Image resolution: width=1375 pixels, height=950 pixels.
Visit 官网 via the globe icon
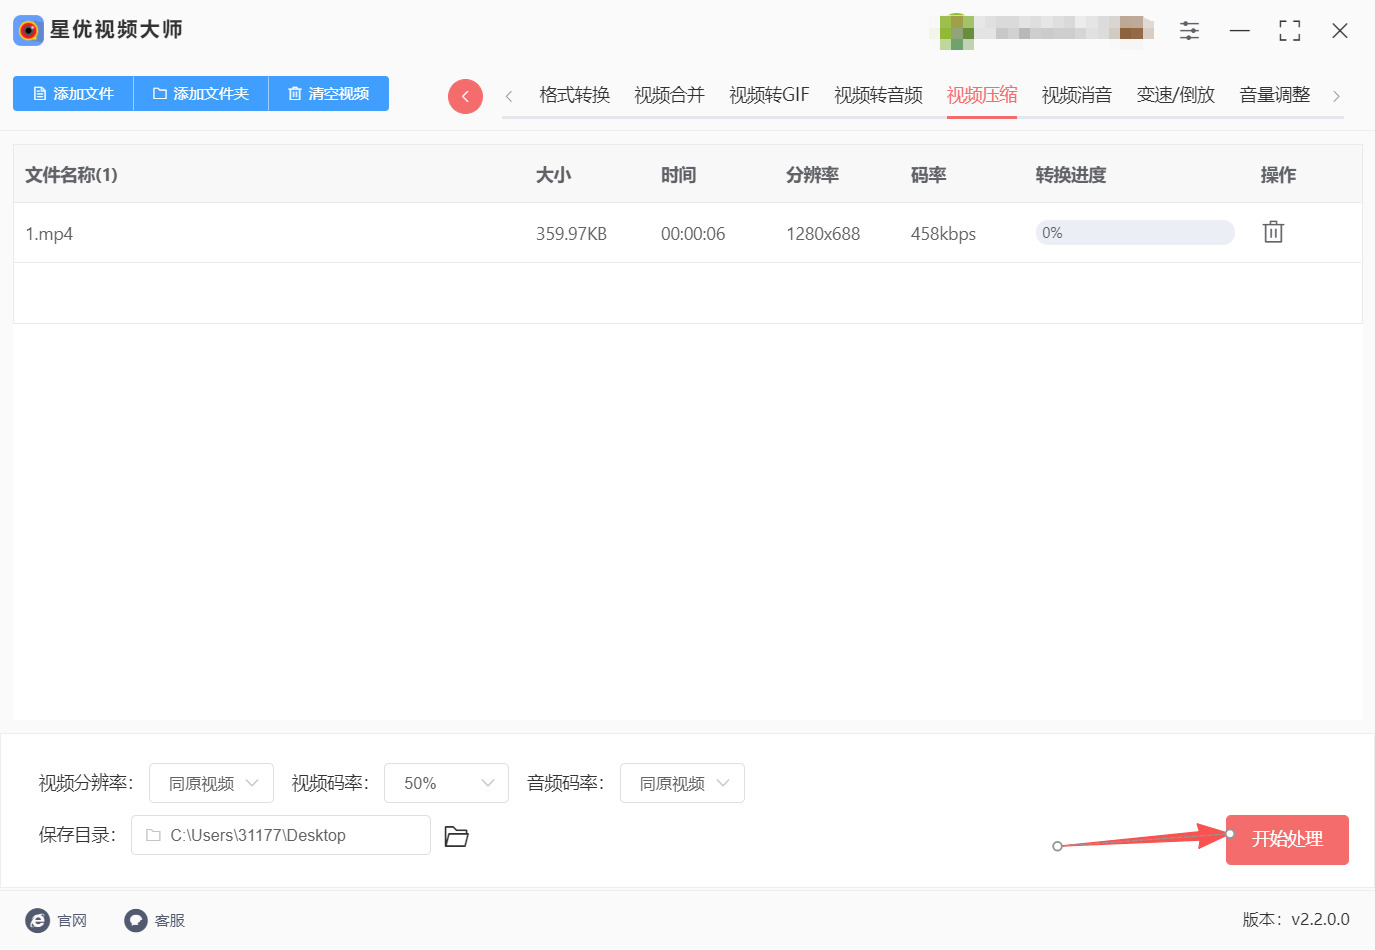pos(38,920)
